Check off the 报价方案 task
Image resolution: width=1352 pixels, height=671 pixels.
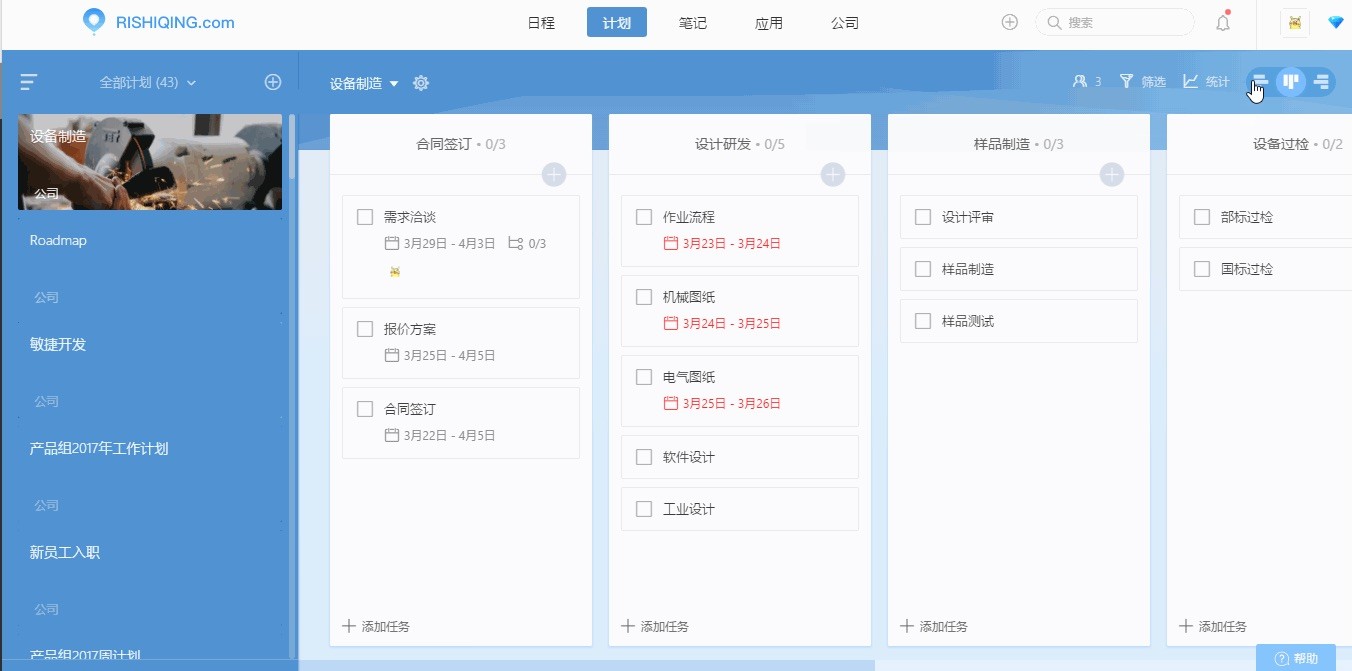[365, 329]
